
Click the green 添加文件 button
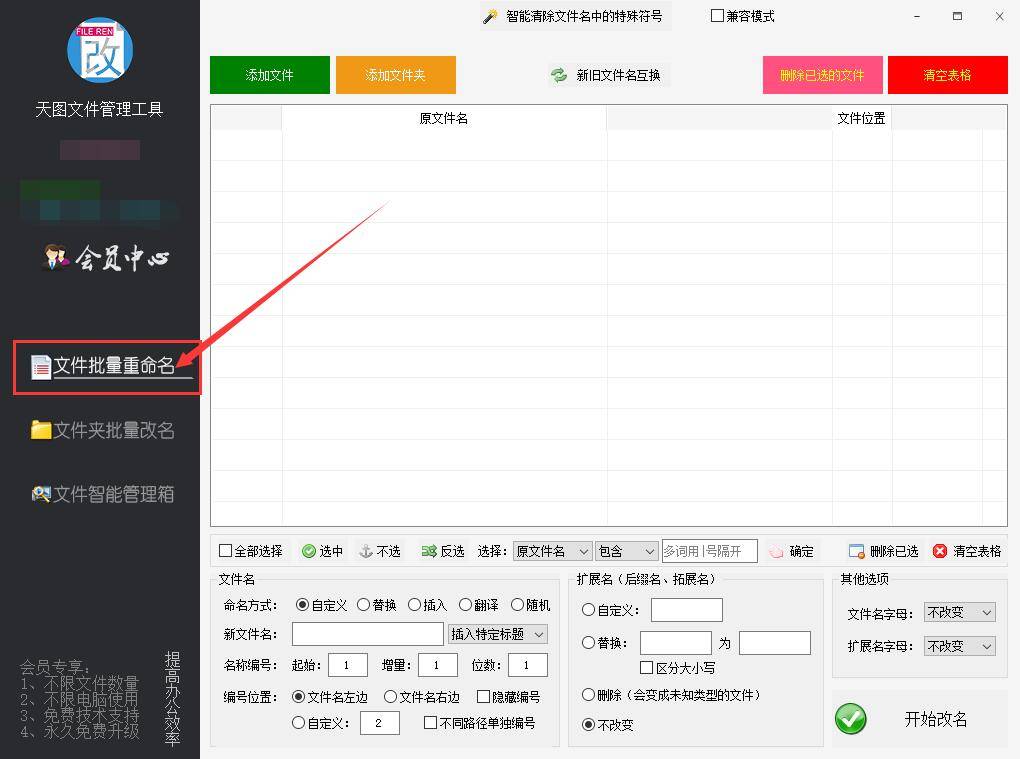[x=269, y=75]
